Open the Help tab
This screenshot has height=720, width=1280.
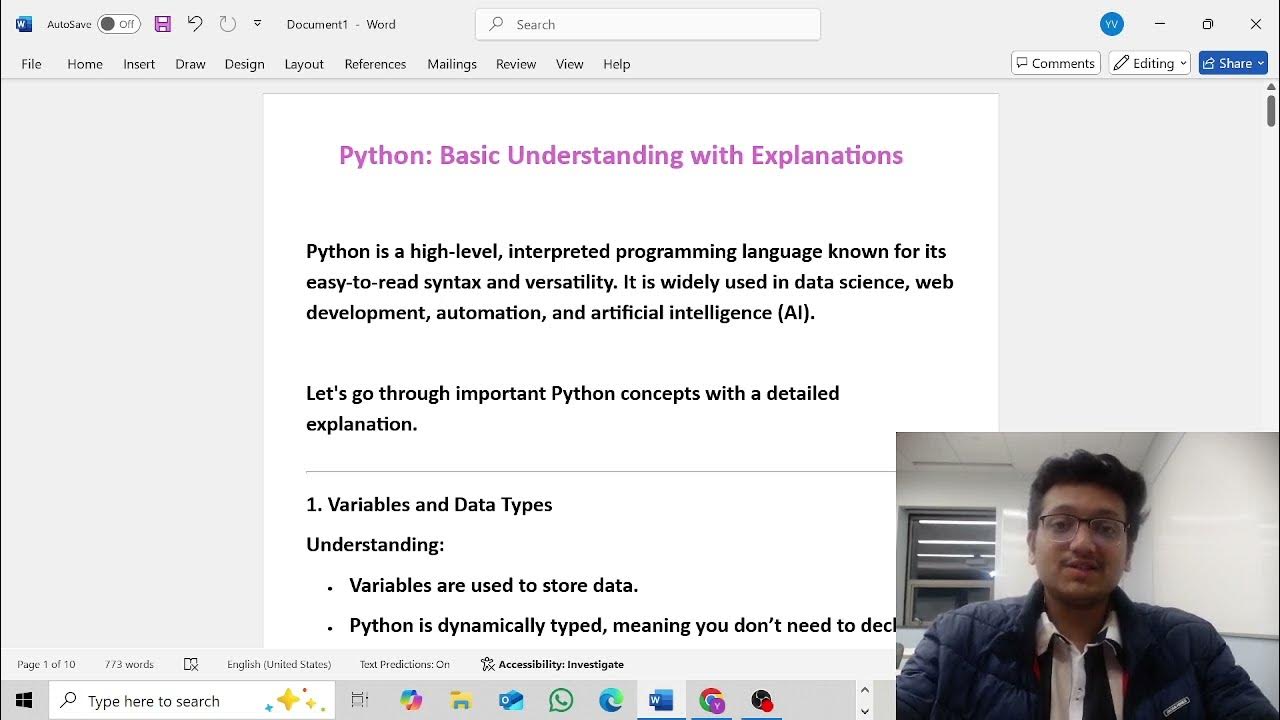pyautogui.click(x=617, y=64)
